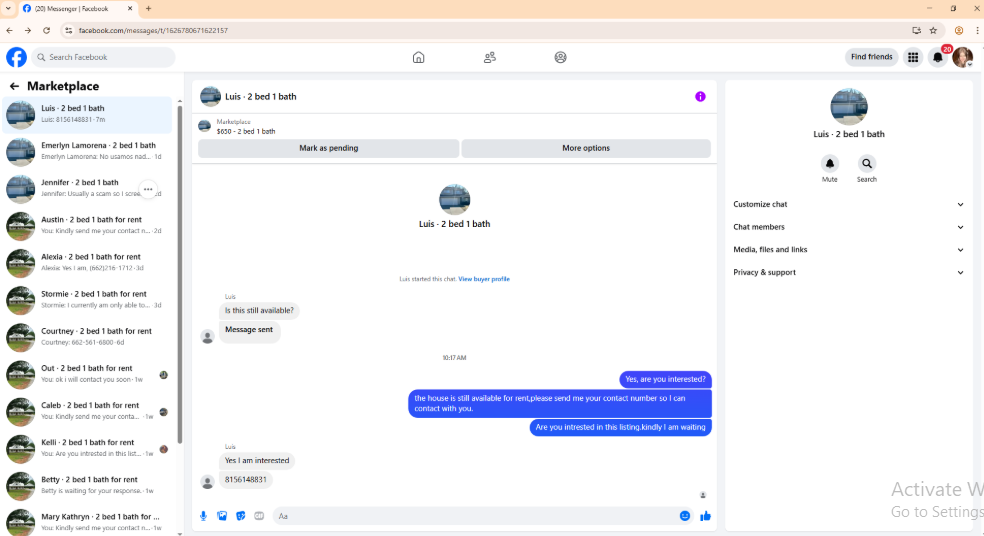Image resolution: width=984 pixels, height=536 pixels.
Task: Click the browser address bar URL
Action: pyautogui.click(x=153, y=30)
